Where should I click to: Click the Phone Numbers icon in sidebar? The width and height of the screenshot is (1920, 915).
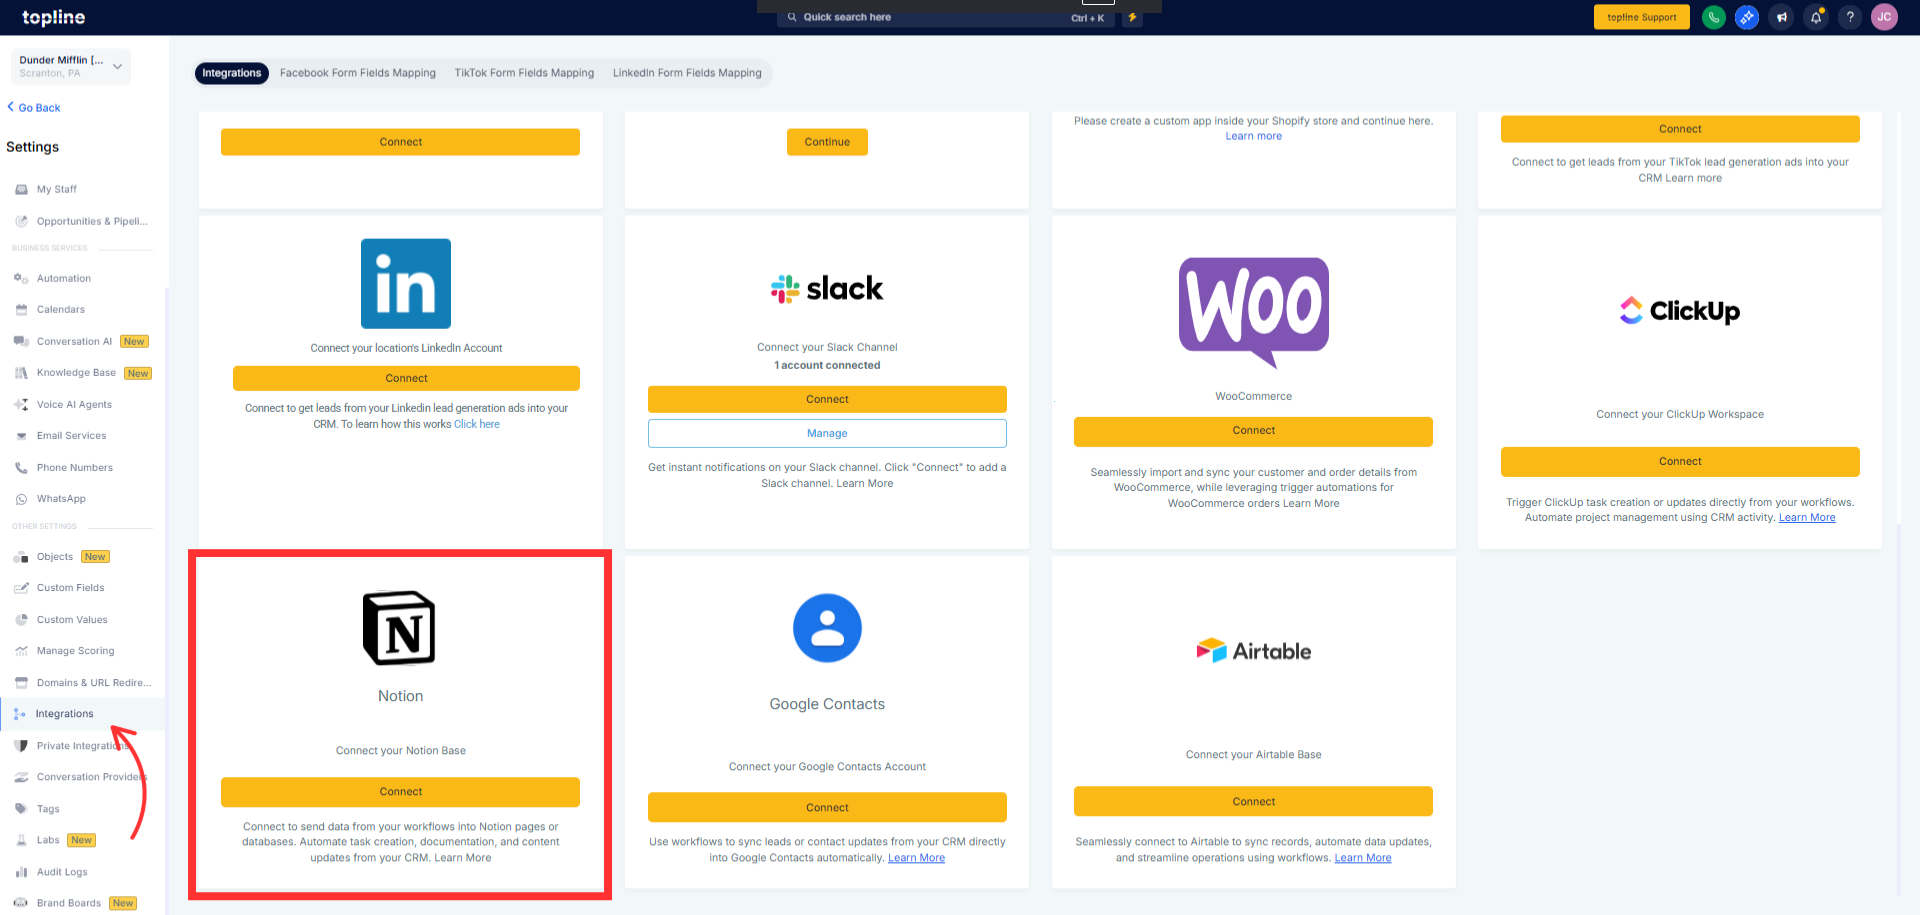pos(21,468)
